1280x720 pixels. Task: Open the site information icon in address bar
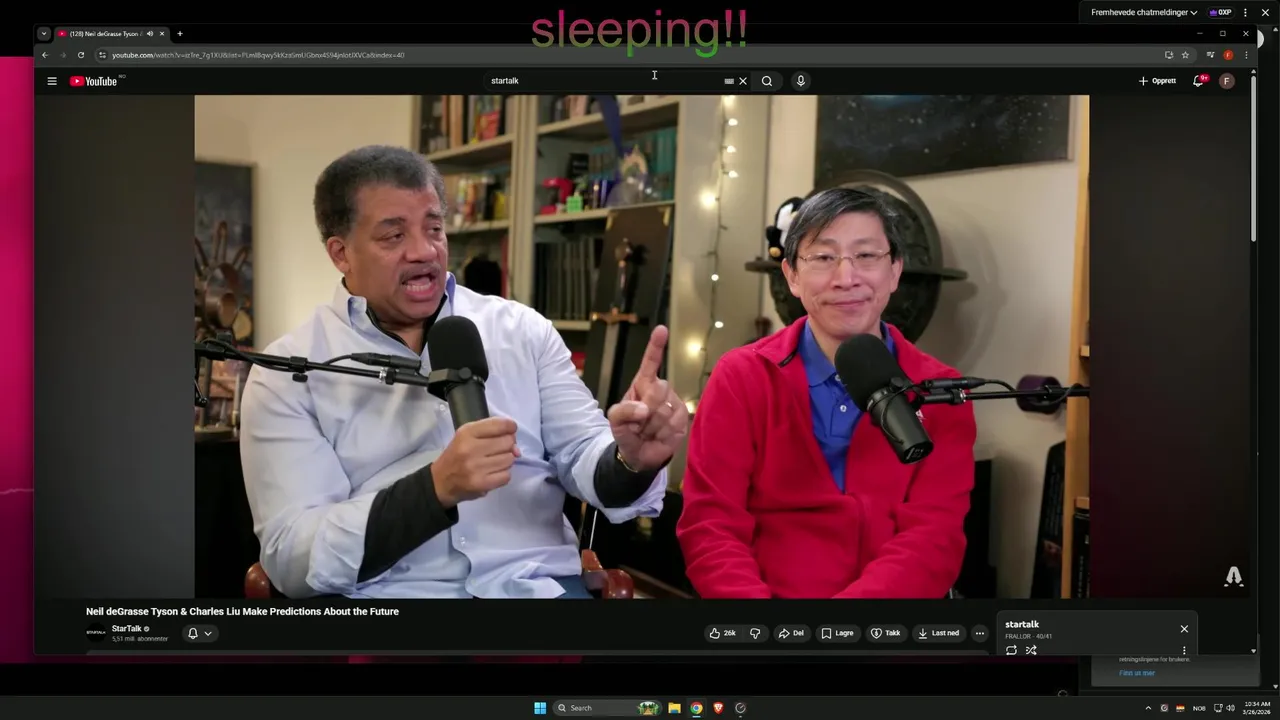(x=102, y=55)
